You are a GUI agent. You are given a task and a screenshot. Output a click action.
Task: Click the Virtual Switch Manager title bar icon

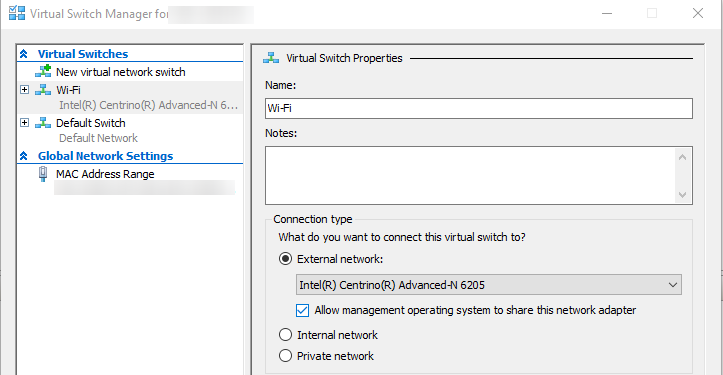17,13
